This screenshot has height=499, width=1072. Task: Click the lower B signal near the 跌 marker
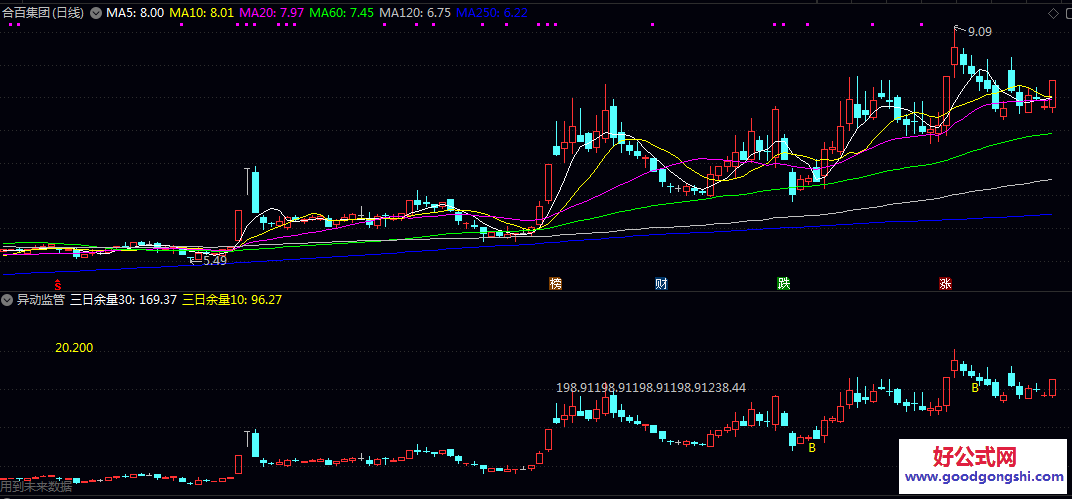click(x=812, y=448)
